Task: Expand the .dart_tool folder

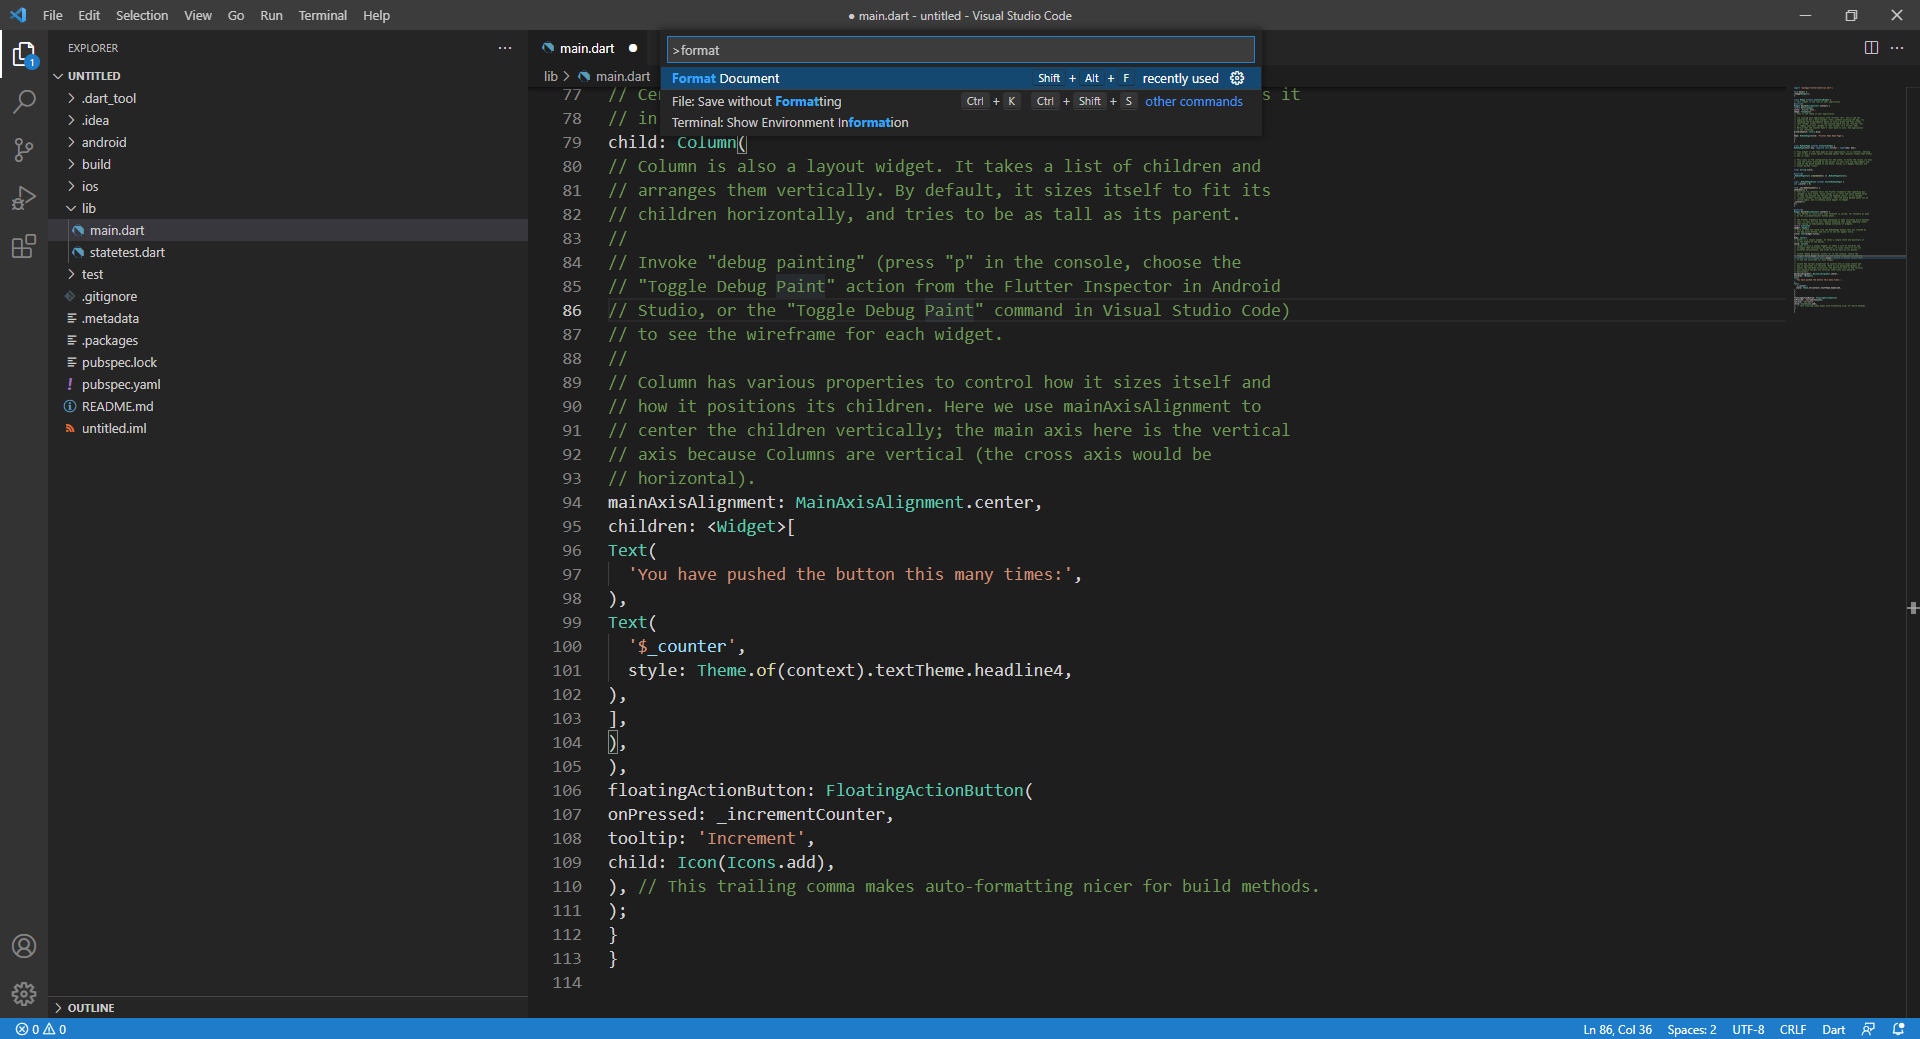Action: [71, 98]
